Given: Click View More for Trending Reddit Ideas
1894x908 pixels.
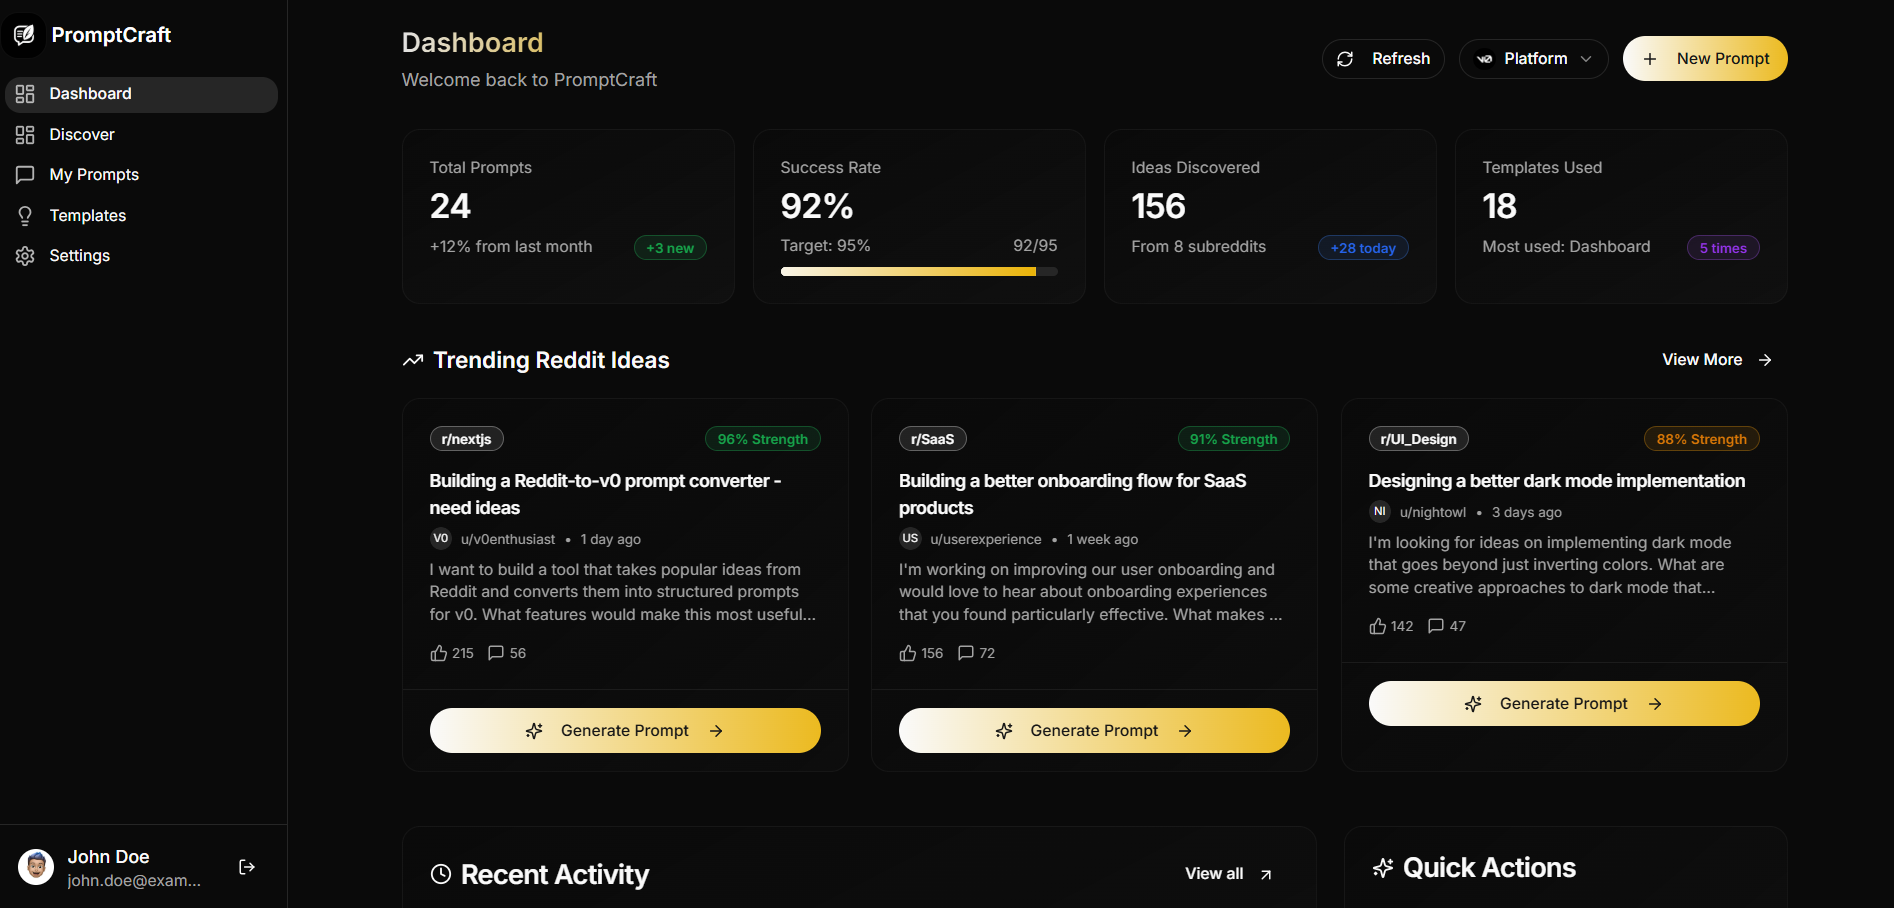Looking at the screenshot, I should pos(1716,360).
